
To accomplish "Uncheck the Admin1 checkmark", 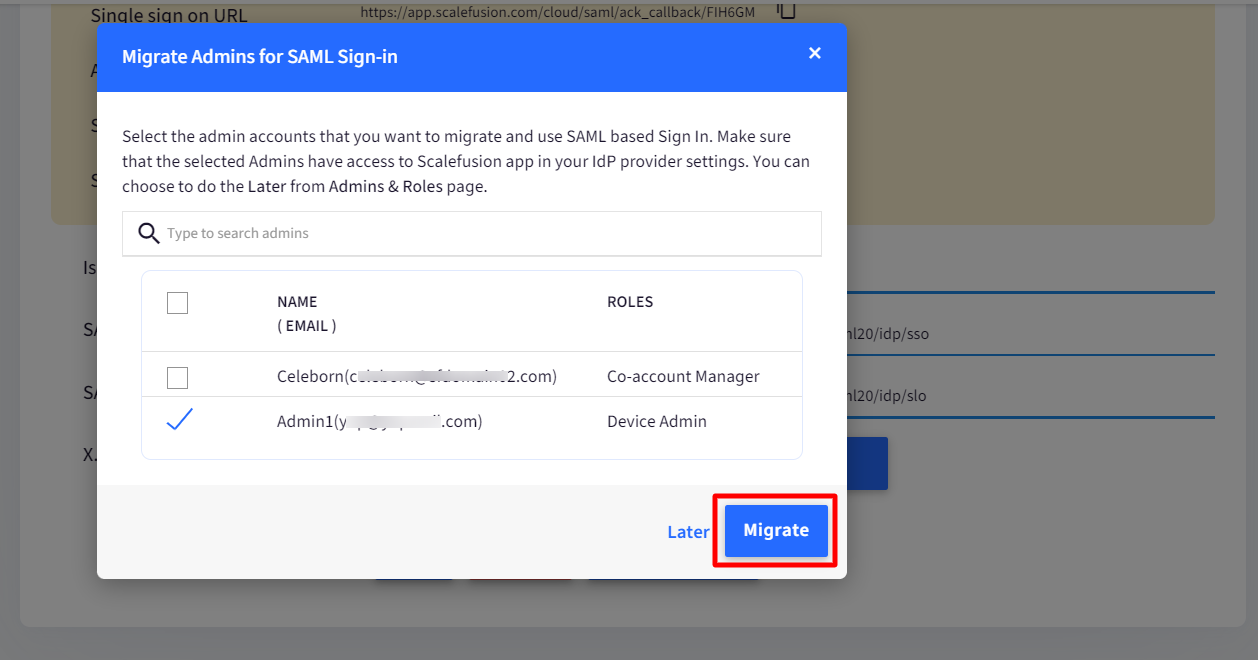I will tap(179, 421).
